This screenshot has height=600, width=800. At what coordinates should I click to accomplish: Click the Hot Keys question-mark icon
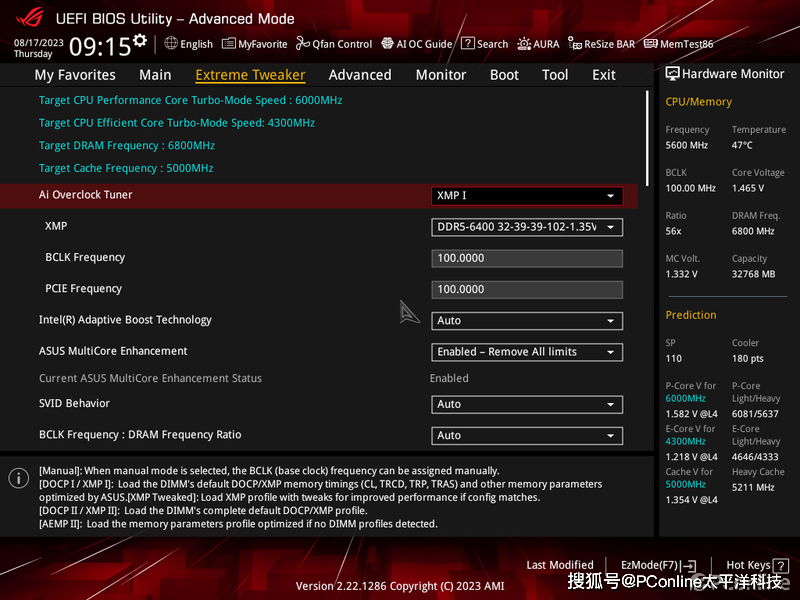pos(780,565)
